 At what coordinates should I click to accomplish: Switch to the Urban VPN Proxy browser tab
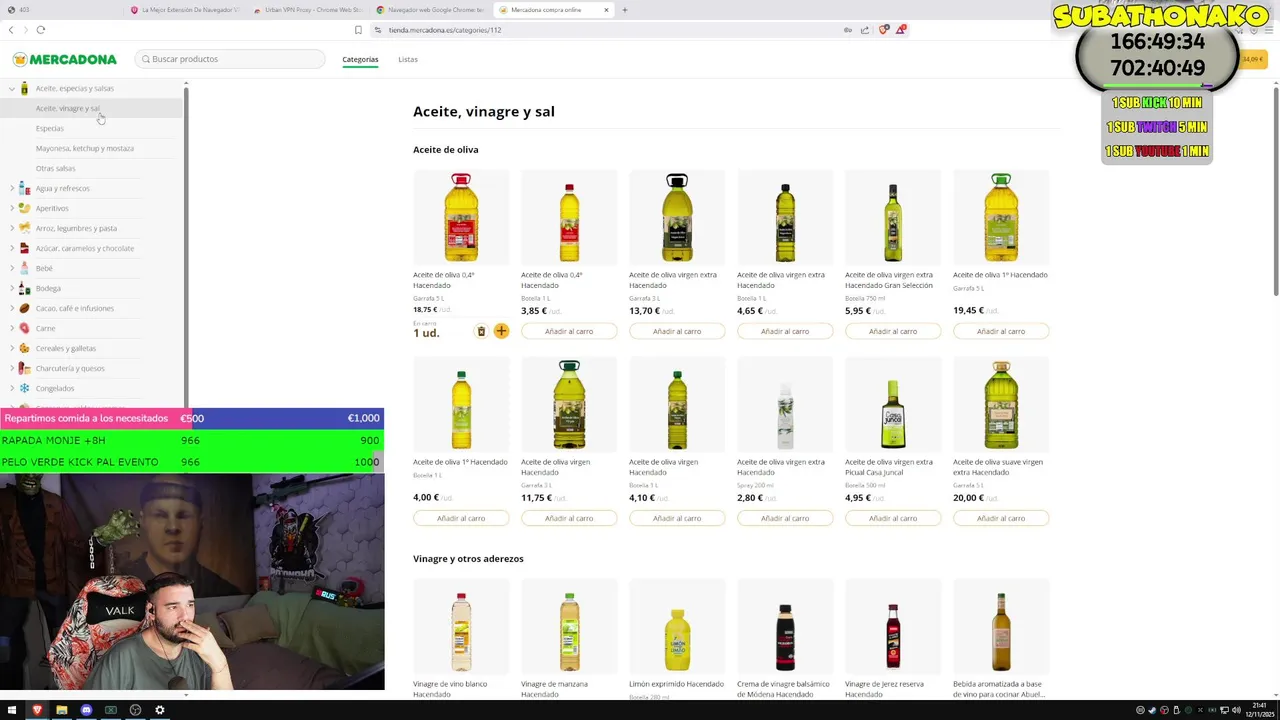point(307,10)
